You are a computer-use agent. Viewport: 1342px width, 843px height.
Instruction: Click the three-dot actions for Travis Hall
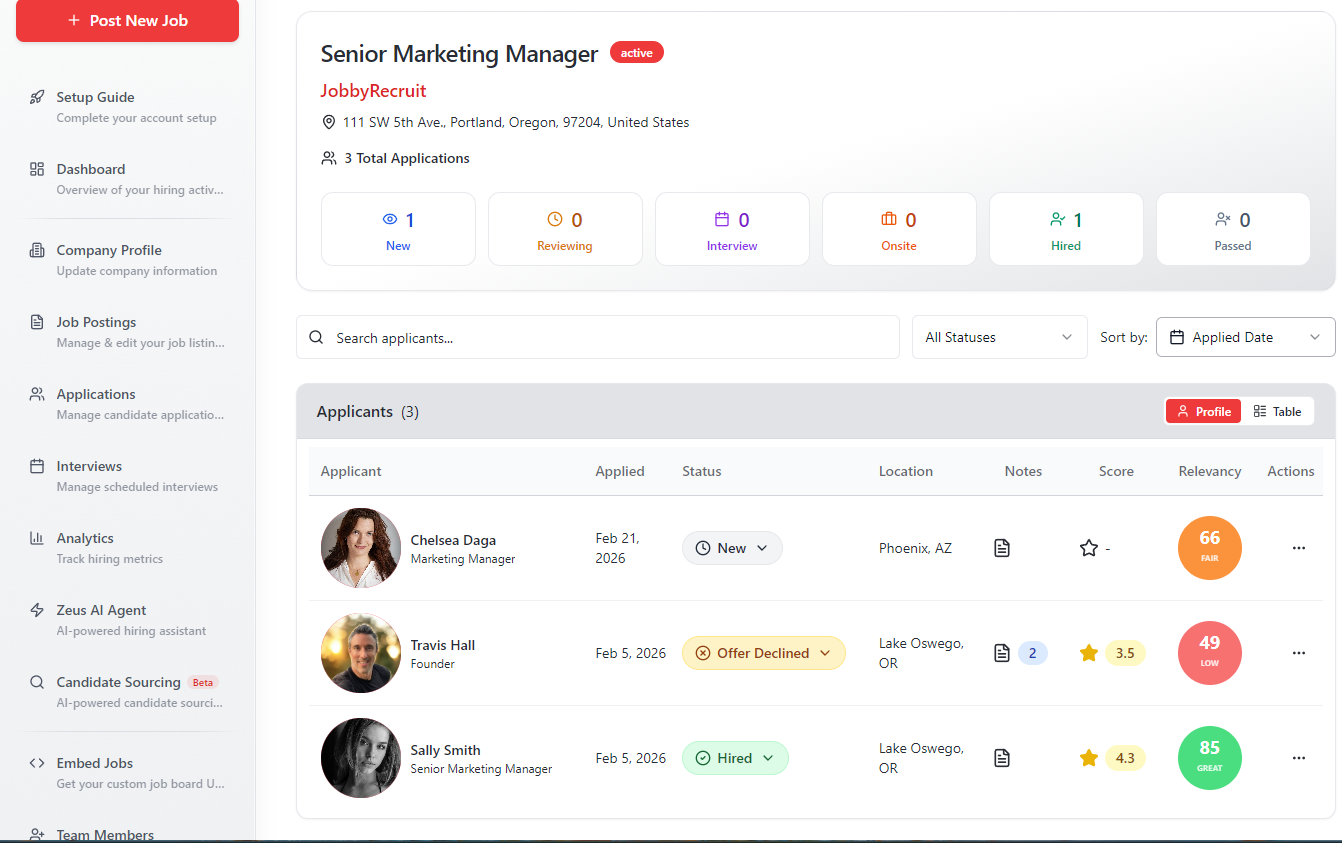1299,653
